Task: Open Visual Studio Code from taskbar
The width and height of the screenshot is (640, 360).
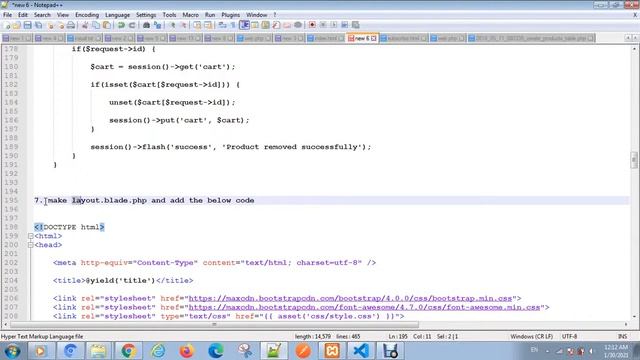Action: click(361, 351)
